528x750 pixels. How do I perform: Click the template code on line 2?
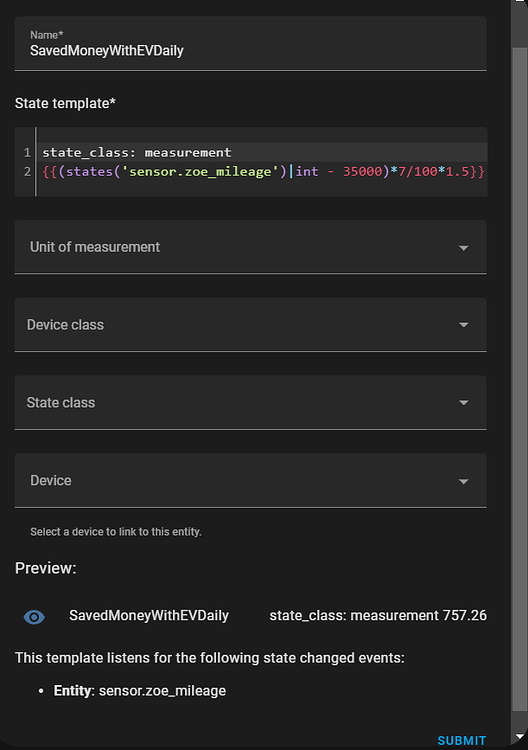point(263,172)
